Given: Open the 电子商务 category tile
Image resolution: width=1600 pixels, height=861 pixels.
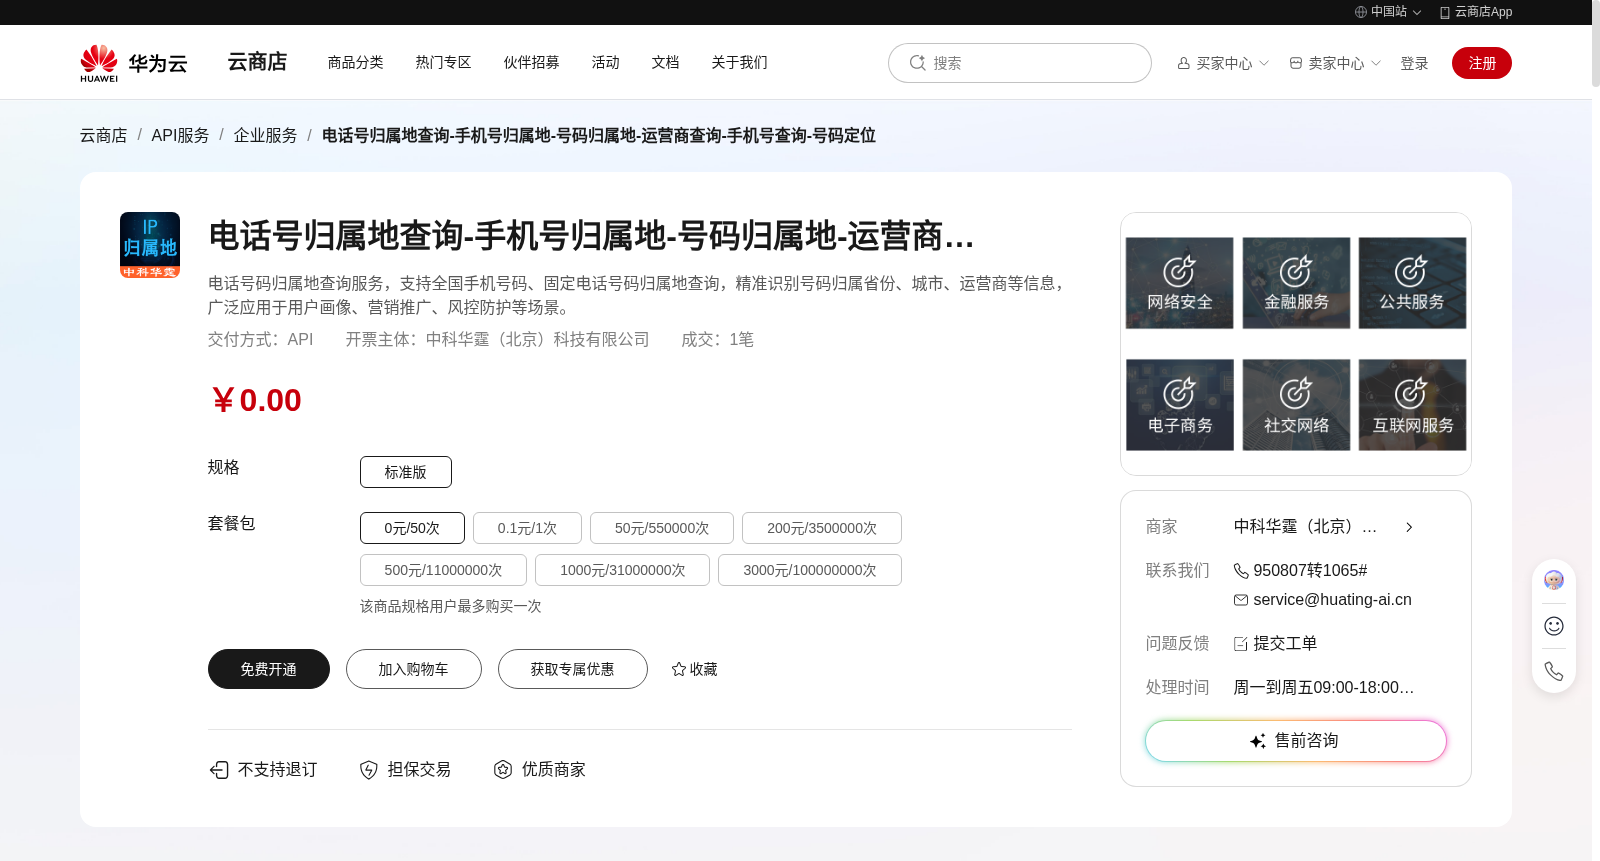Looking at the screenshot, I should [1180, 405].
